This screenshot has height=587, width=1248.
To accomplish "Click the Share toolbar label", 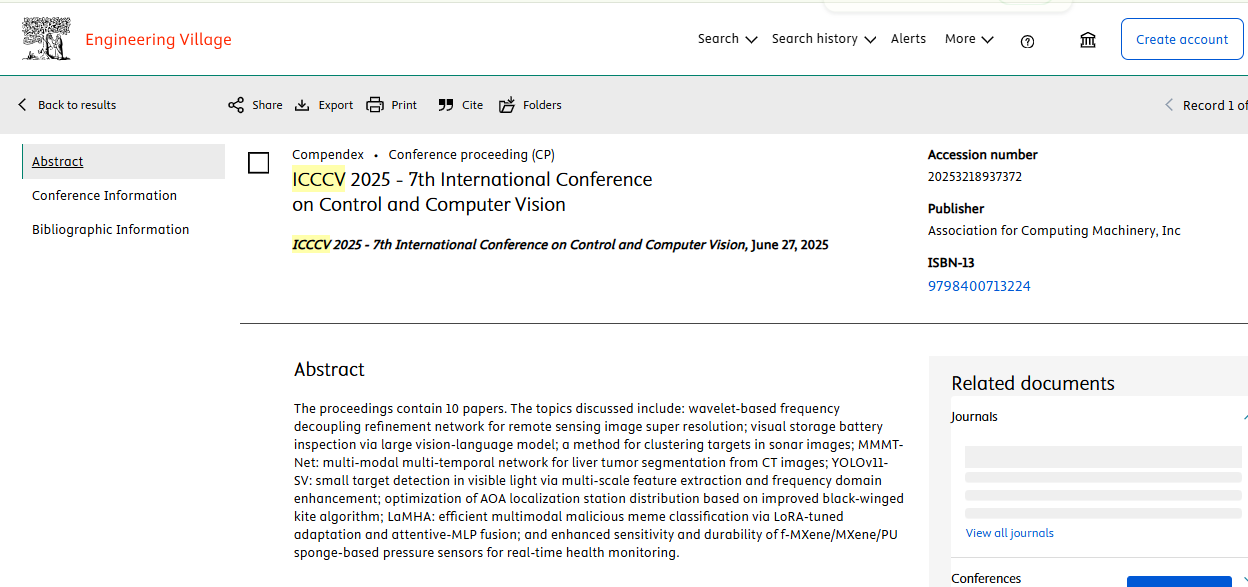I will 267,105.
